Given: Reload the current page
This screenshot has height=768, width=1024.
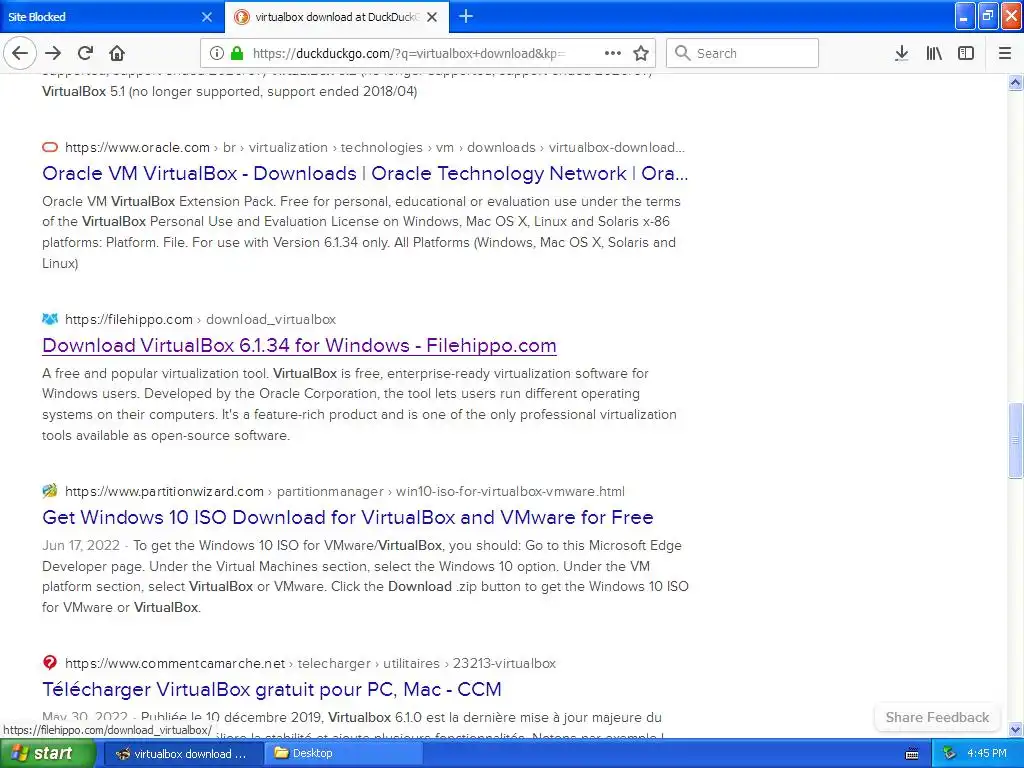Looking at the screenshot, I should pyautogui.click(x=85, y=53).
